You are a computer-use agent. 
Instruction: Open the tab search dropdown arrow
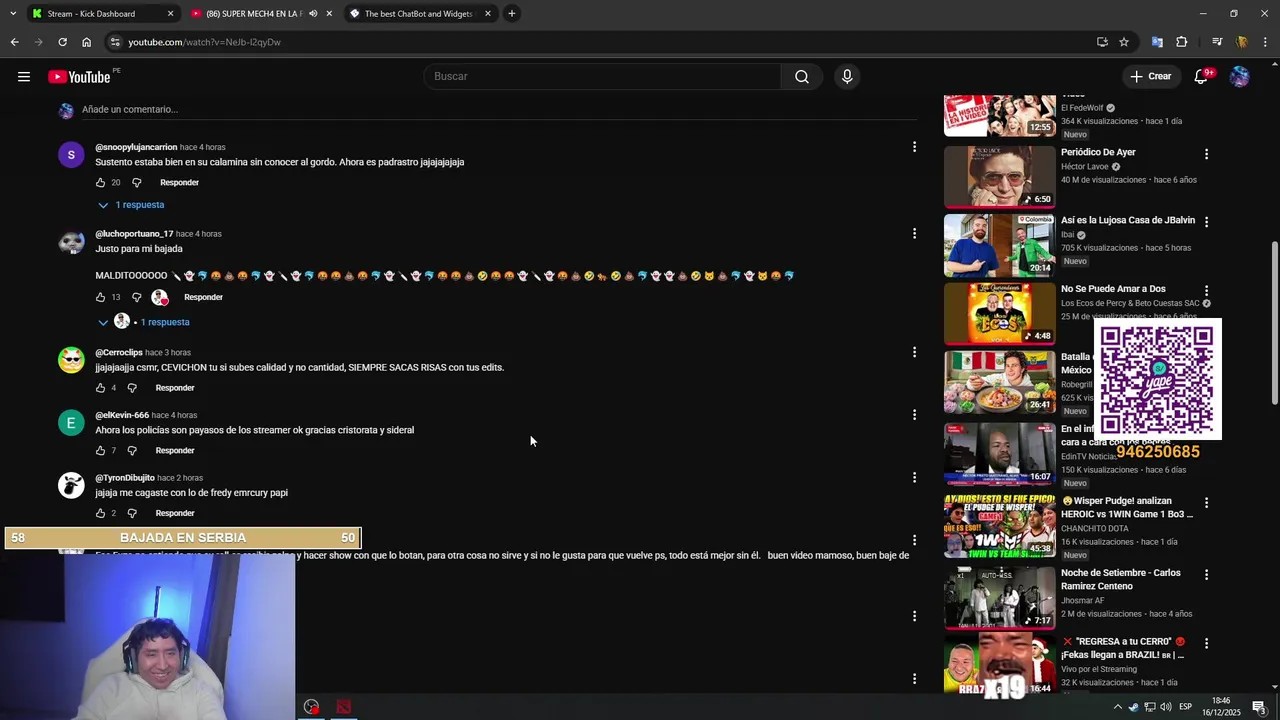point(14,14)
